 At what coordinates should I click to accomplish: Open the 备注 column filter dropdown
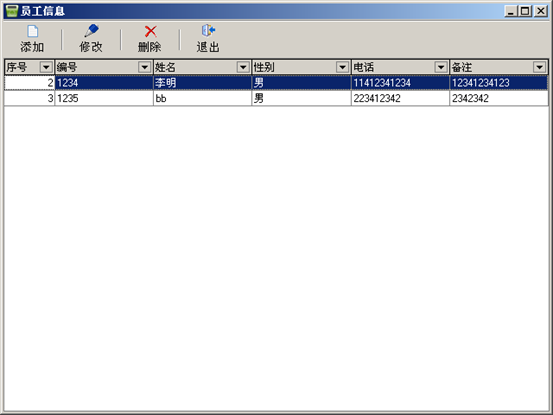click(x=540, y=67)
